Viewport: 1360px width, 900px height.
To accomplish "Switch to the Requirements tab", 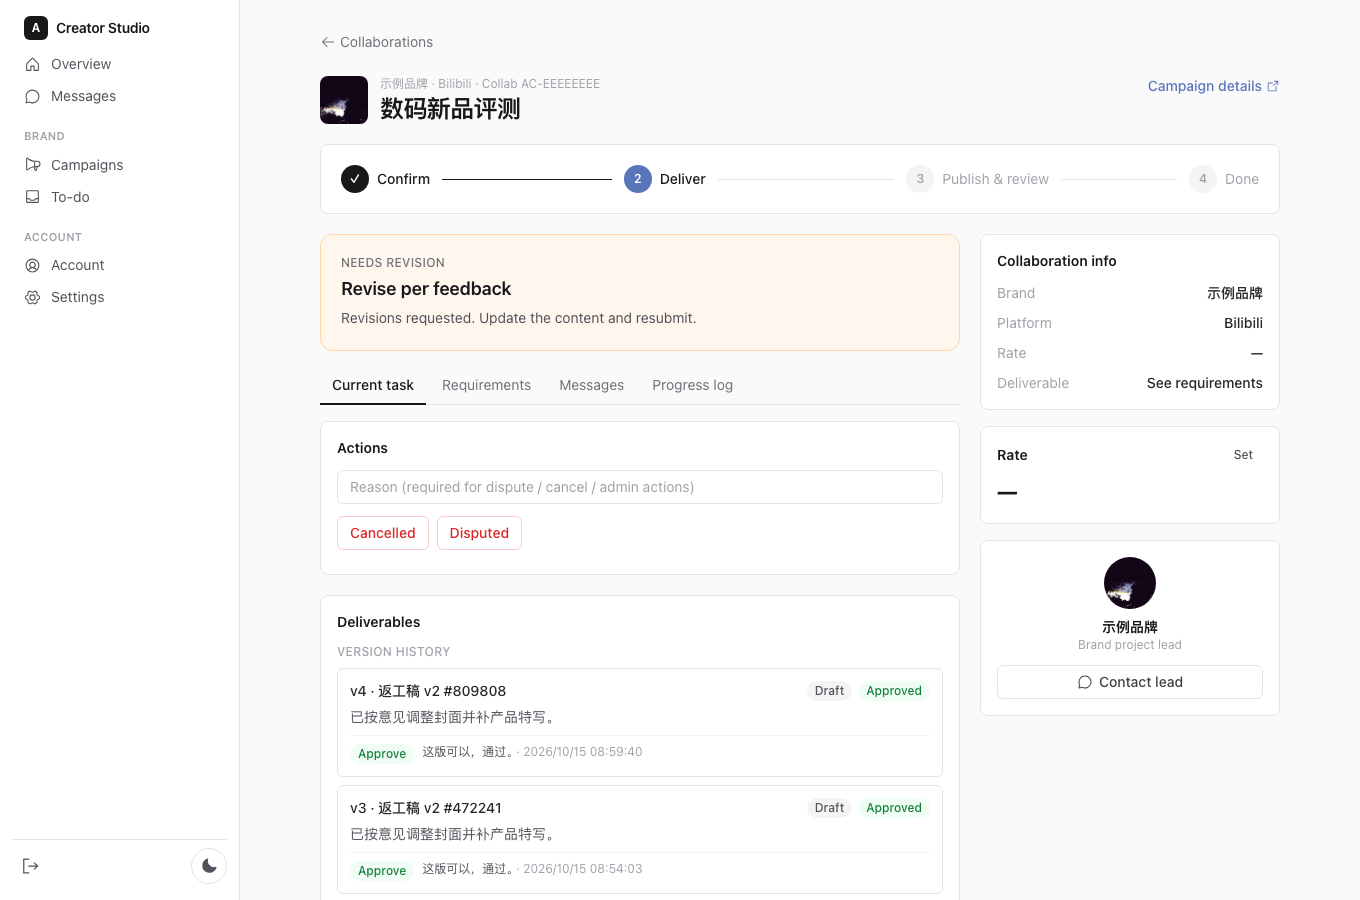I will [487, 385].
